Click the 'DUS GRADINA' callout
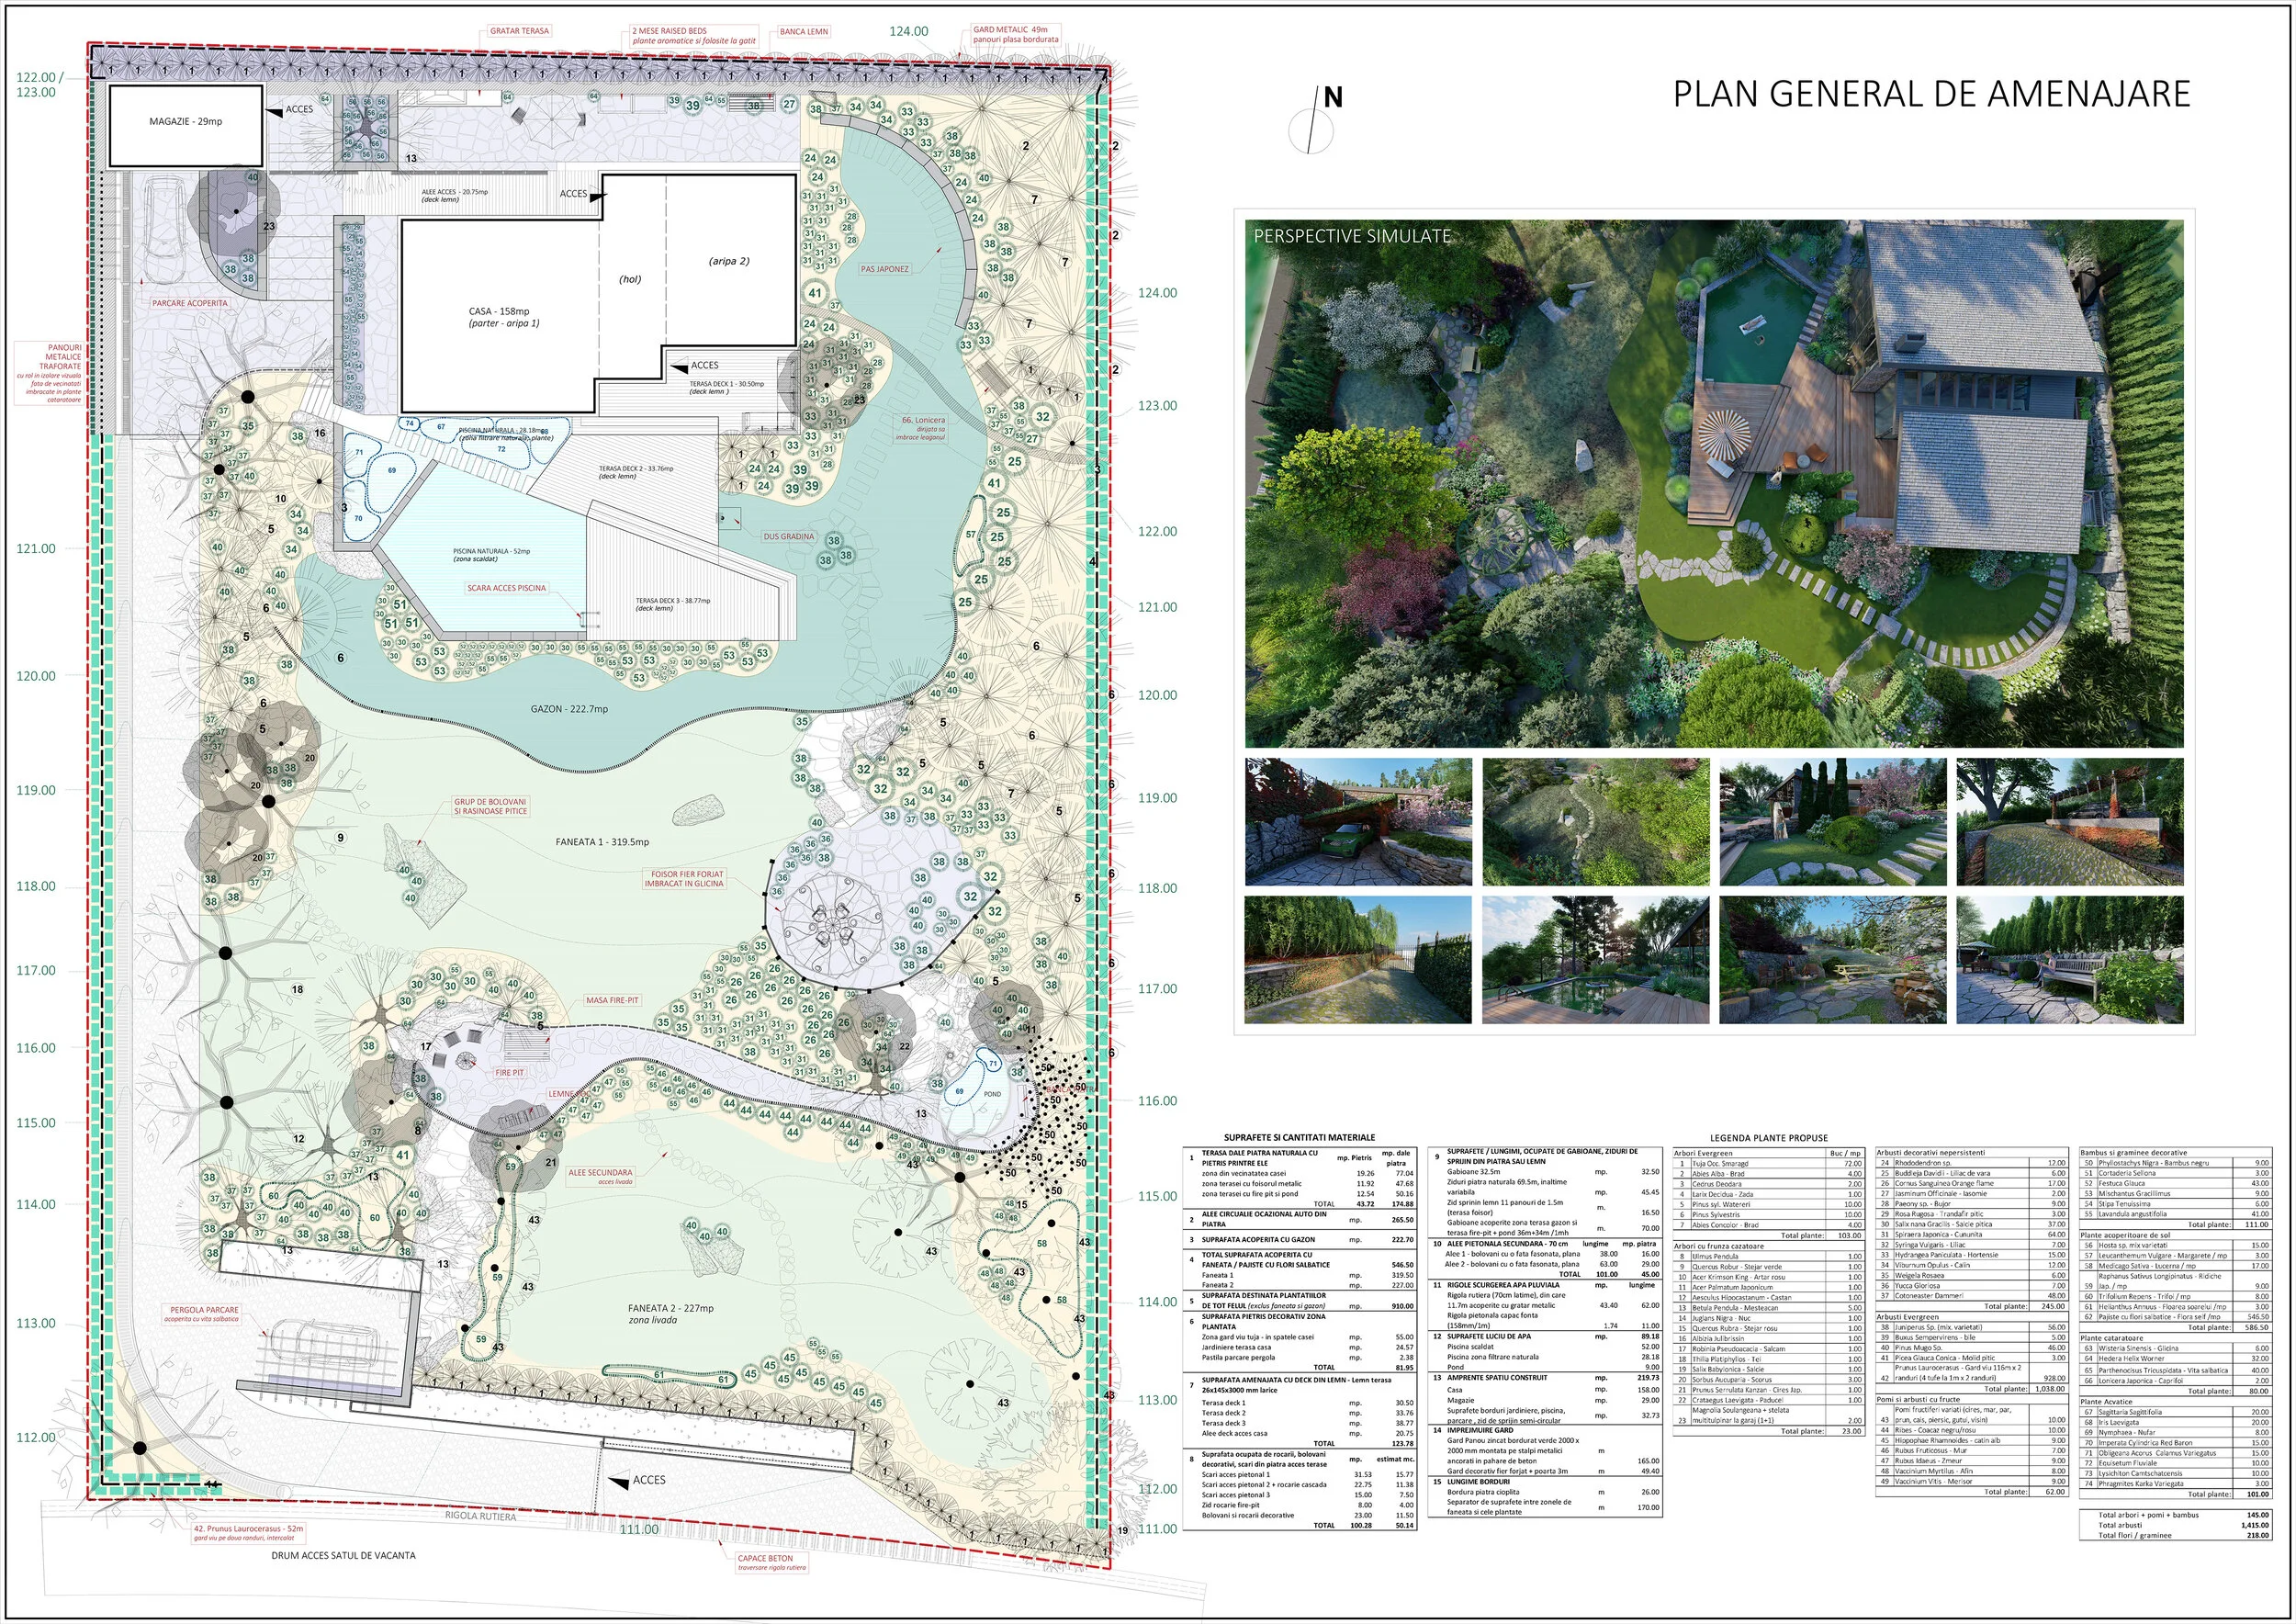This screenshot has height=1624, width=2296. [789, 537]
